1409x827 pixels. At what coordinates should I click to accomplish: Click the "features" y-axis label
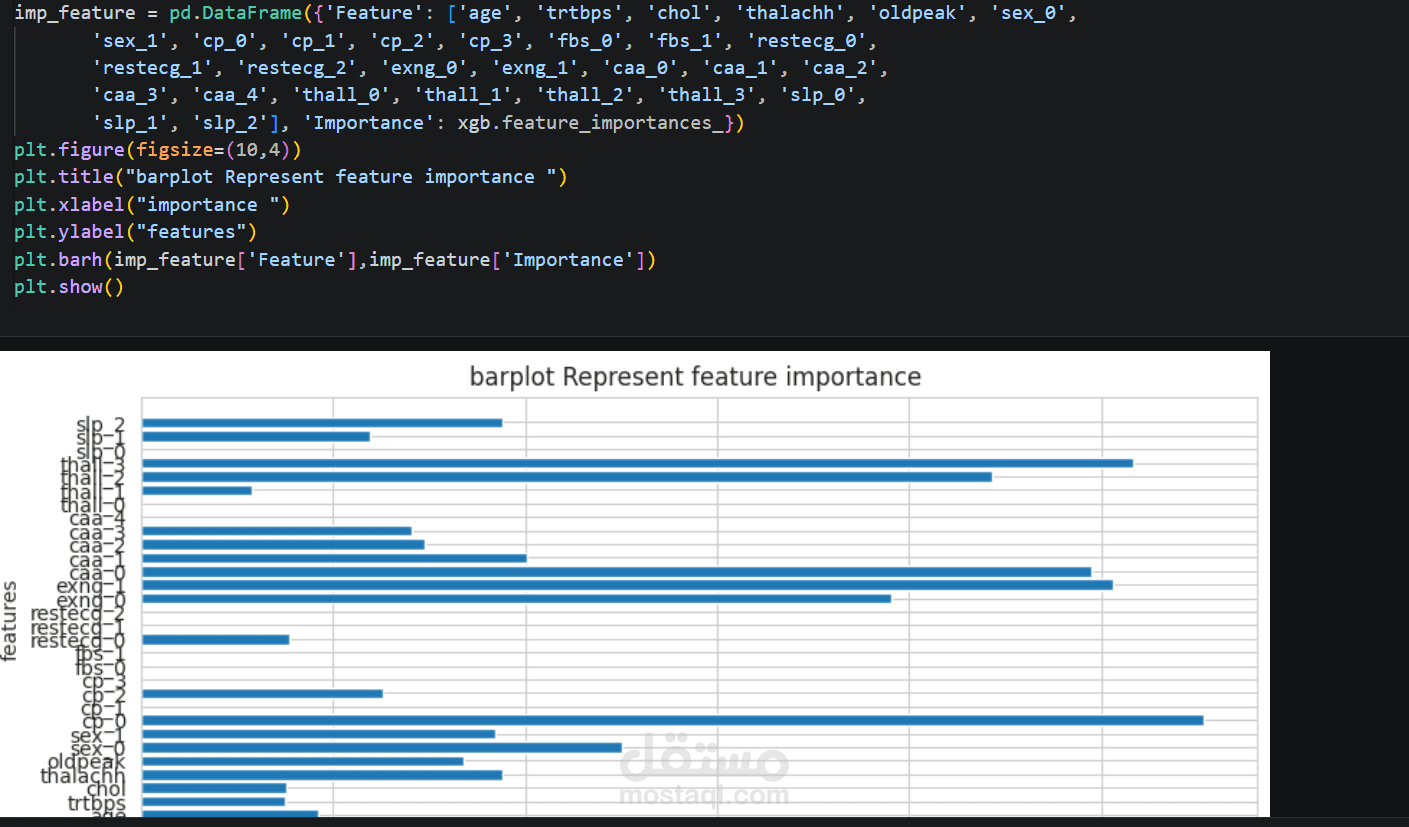[x=11, y=620]
